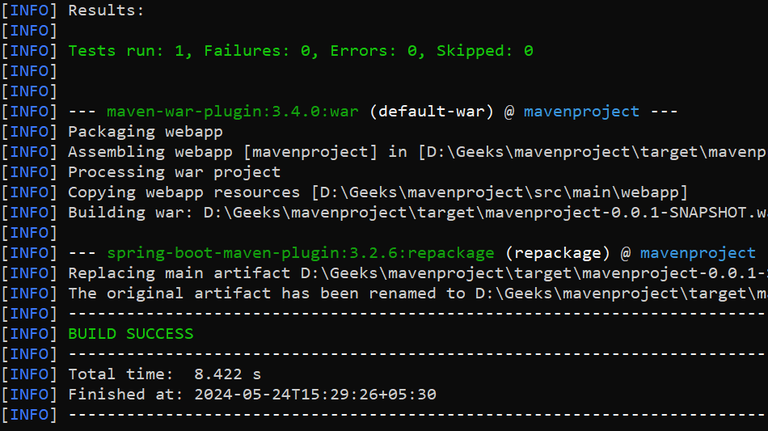Select the "maven-war-plugin:3.4.0:war" green text
The width and height of the screenshot is (768, 431).
[x=233, y=111]
